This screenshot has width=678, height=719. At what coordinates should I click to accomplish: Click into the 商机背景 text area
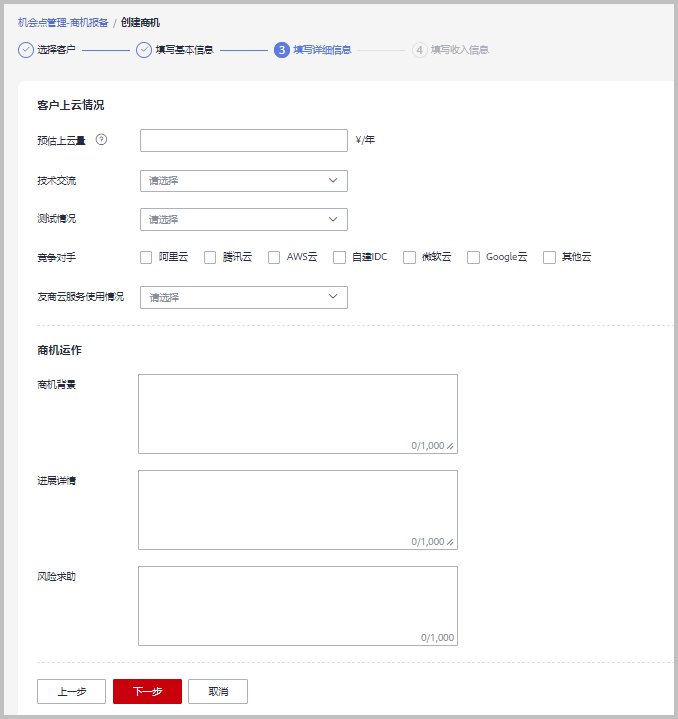tap(298, 414)
